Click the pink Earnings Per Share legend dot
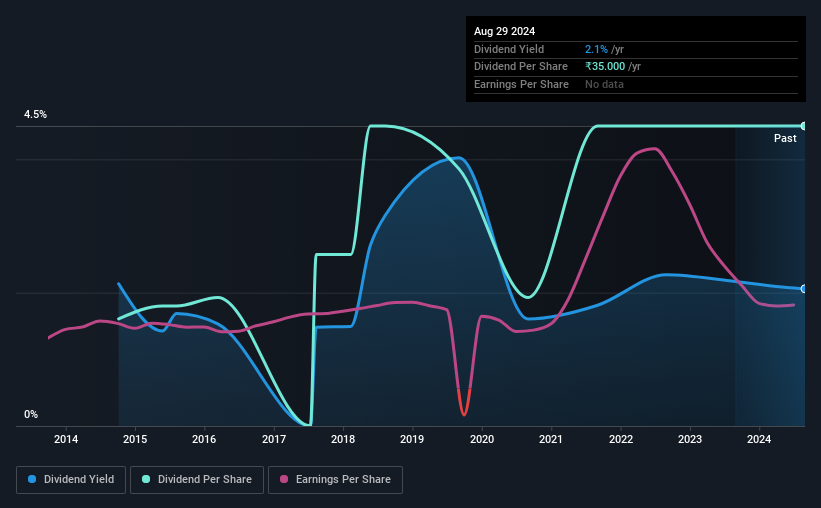This screenshot has height=508, width=821. point(284,479)
